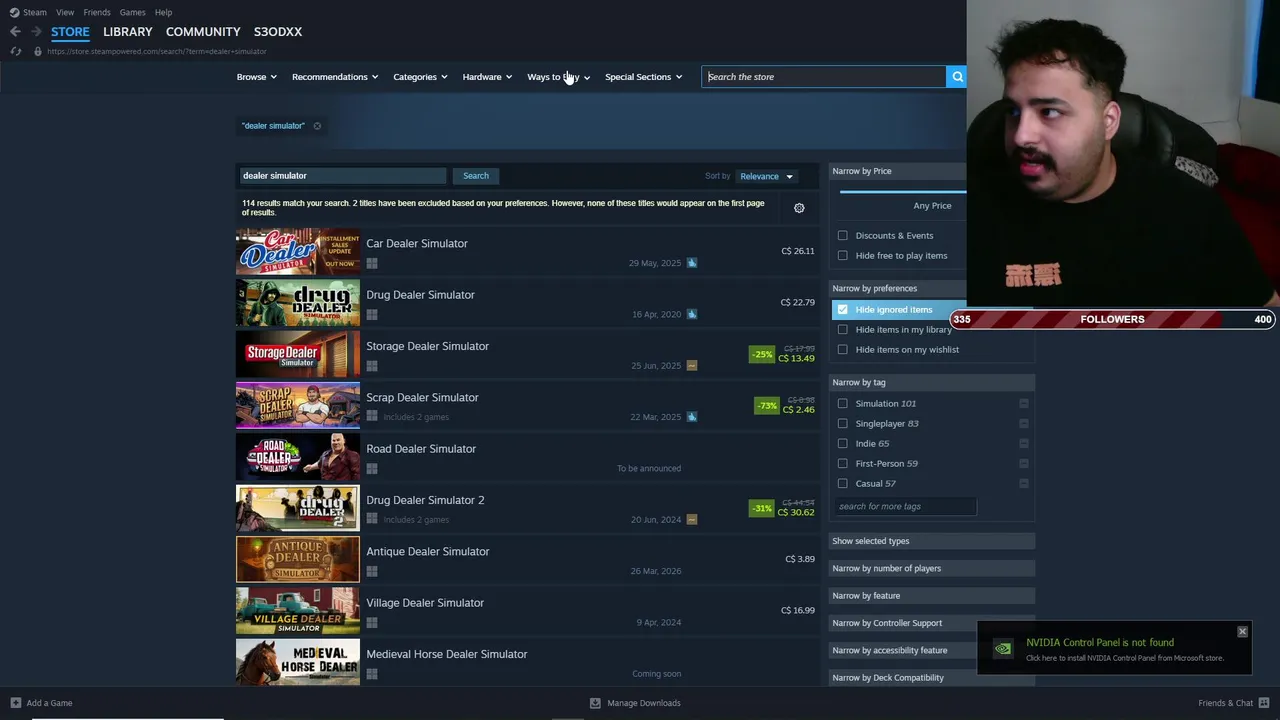Open the Special Sections dropdown

coord(643,77)
